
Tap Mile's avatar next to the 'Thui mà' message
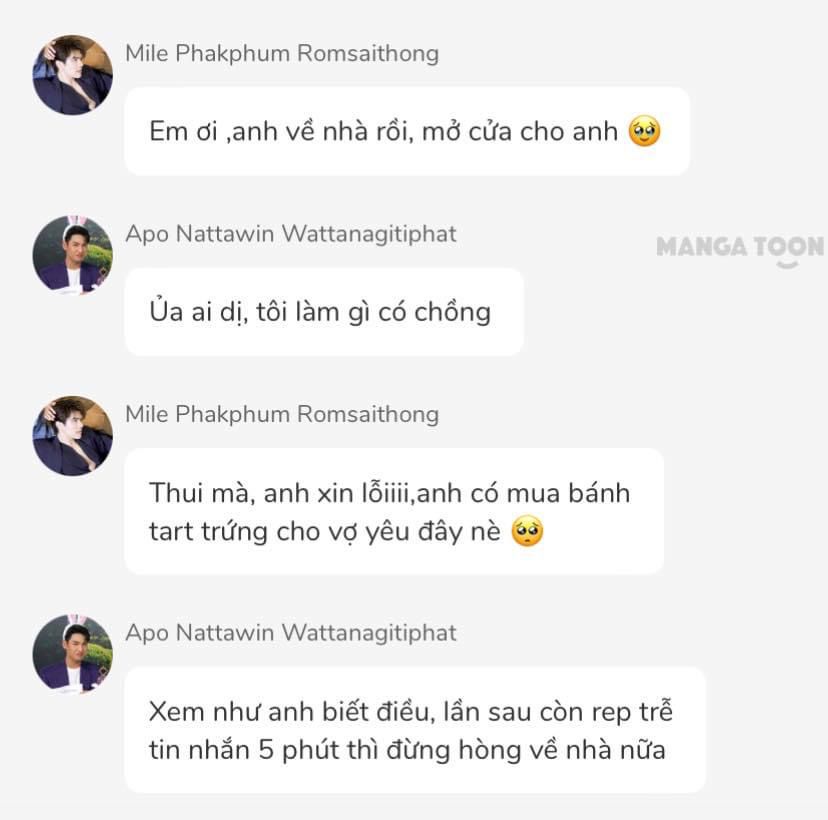(73, 436)
